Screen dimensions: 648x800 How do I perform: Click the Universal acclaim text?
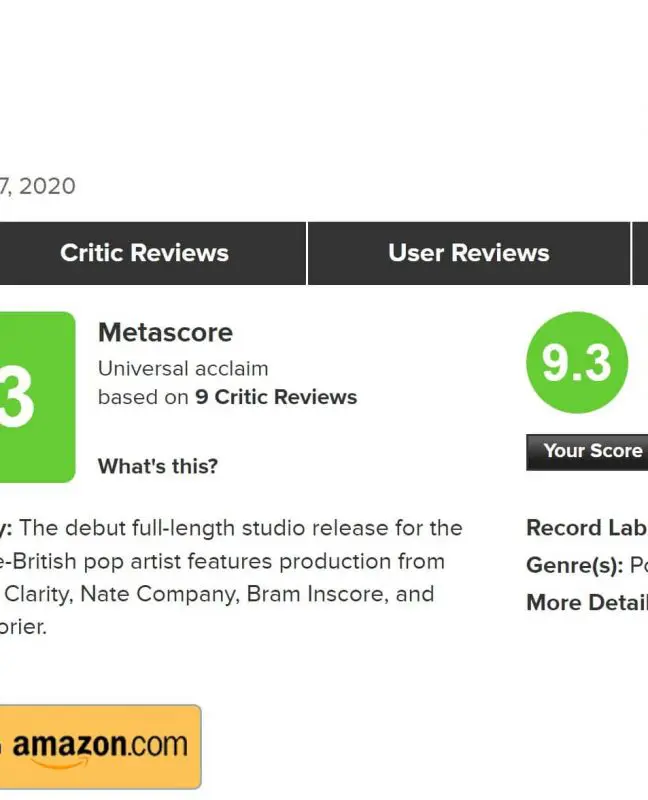183,368
